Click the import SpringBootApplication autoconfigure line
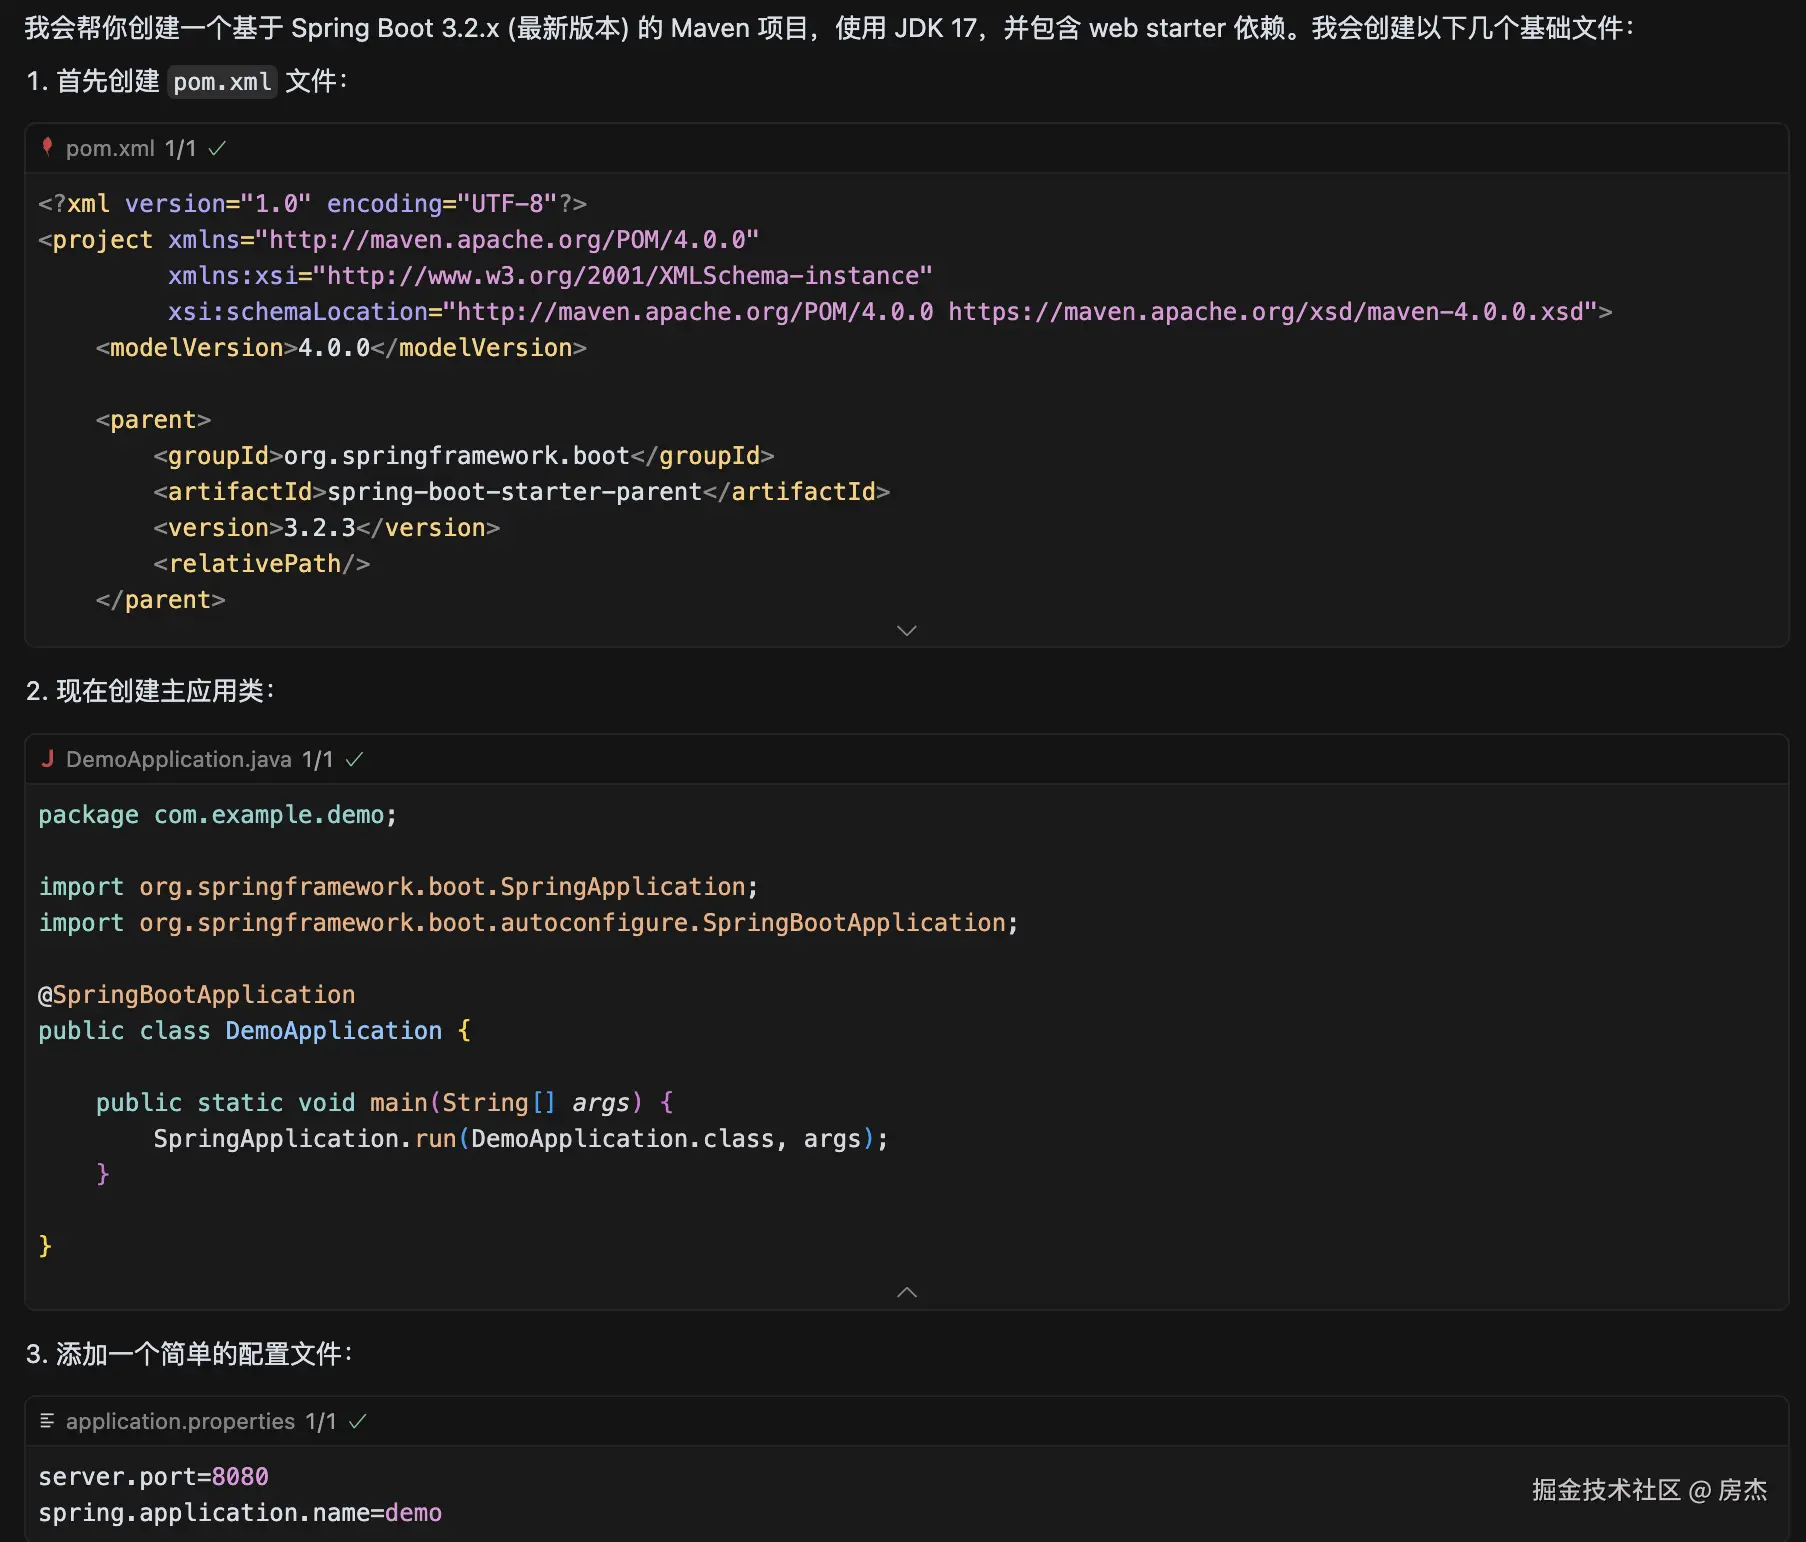 [528, 923]
